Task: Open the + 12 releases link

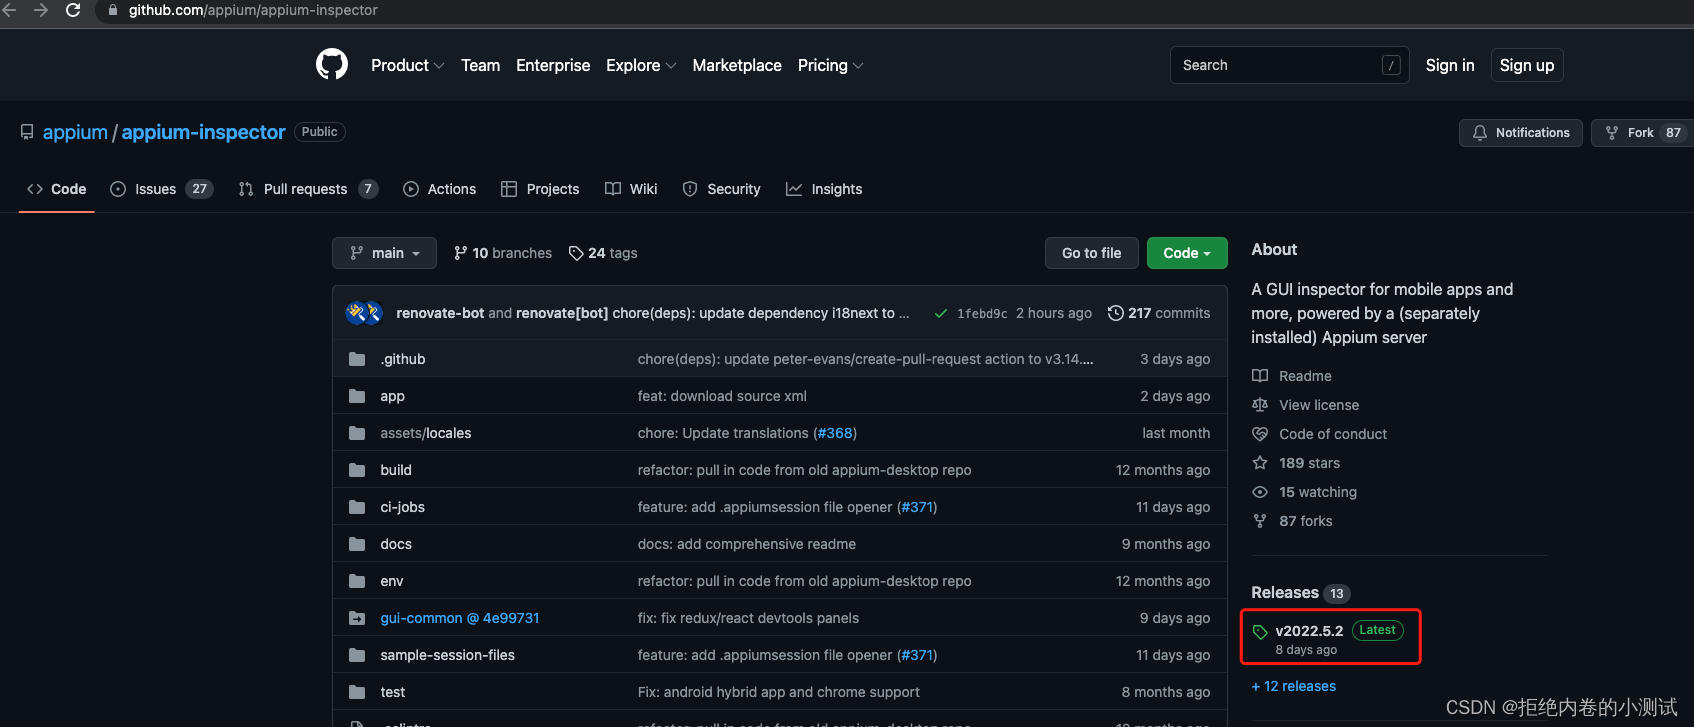Action: [x=1294, y=686]
